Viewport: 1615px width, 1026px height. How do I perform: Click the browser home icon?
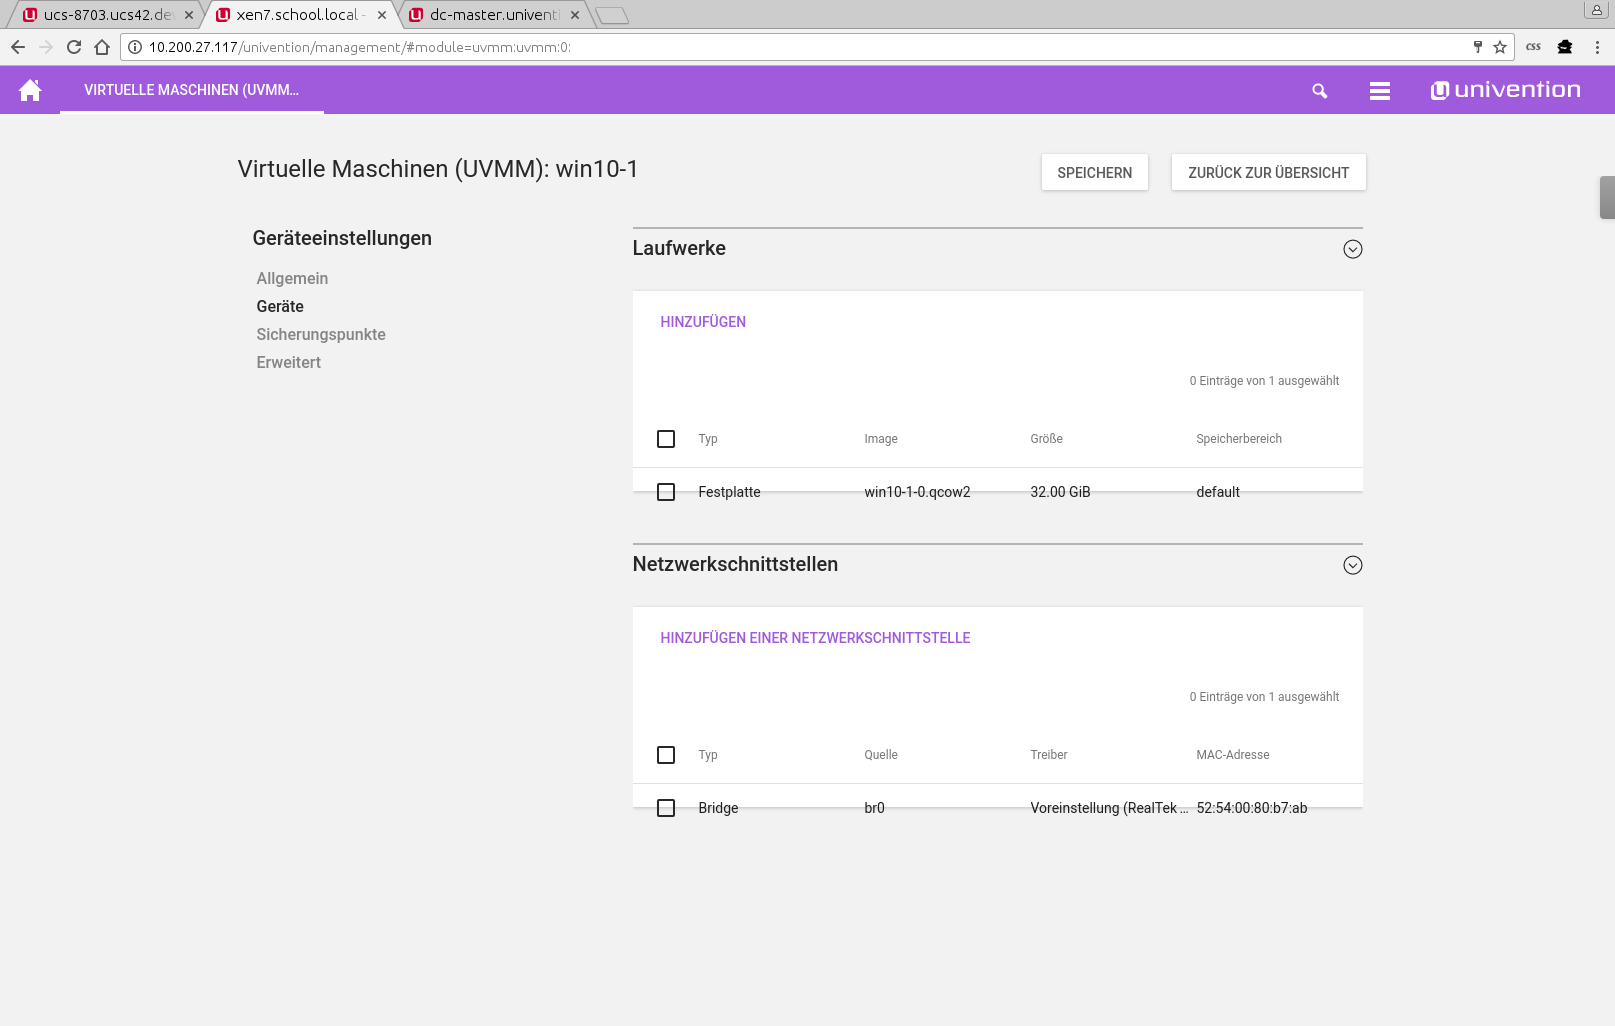[x=102, y=47]
